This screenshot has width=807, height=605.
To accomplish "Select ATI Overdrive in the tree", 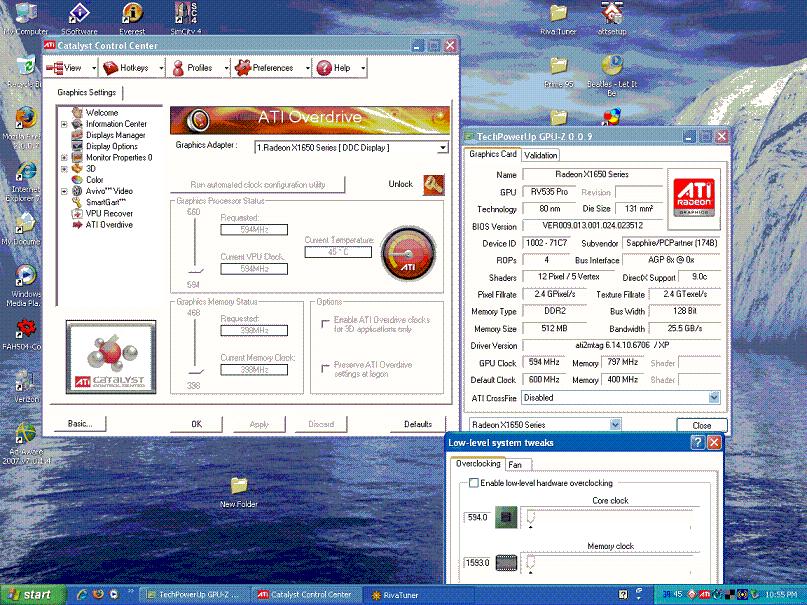I will [x=109, y=225].
